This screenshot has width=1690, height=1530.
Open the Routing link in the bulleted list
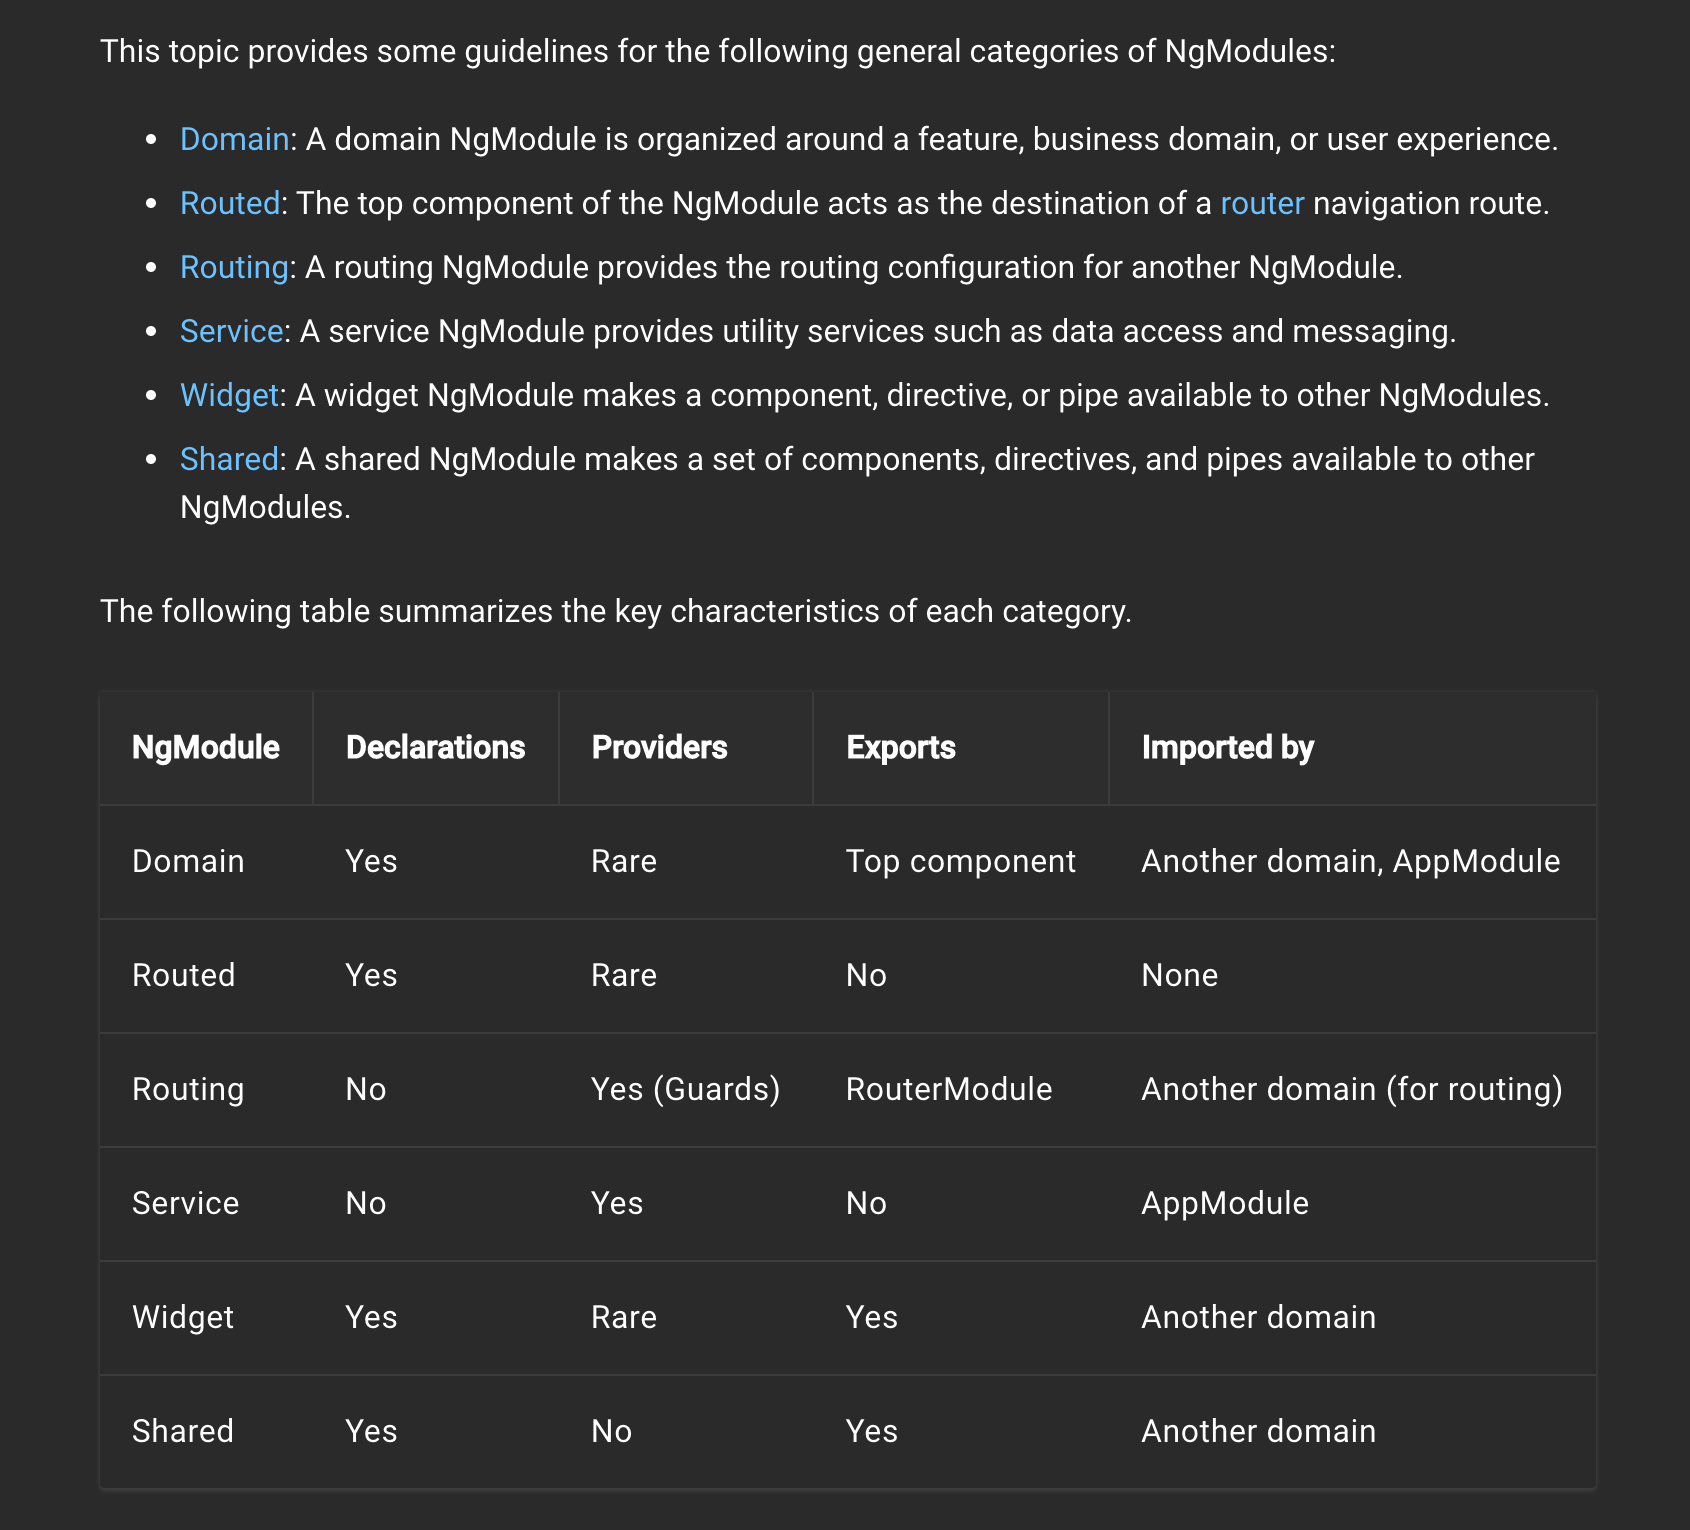pyautogui.click(x=234, y=267)
